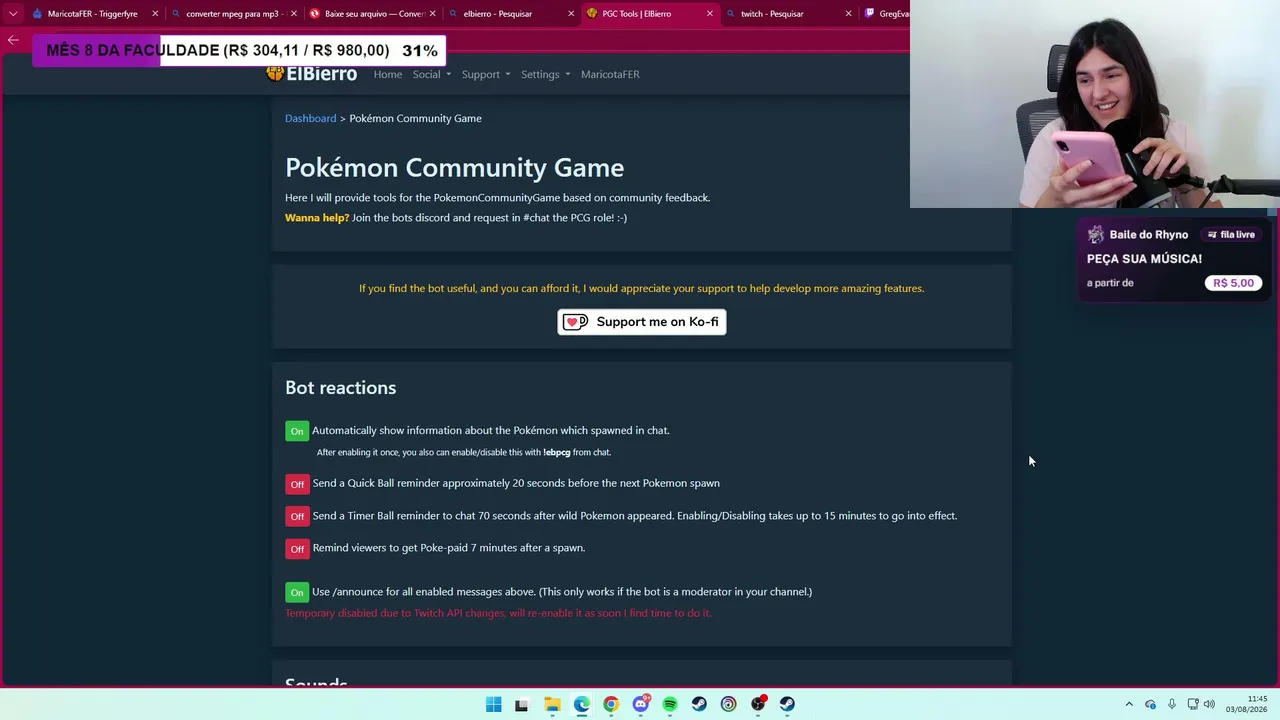The image size is (1280, 720).
Task: Click the Bot reactions section heading
Action: [x=341, y=387]
